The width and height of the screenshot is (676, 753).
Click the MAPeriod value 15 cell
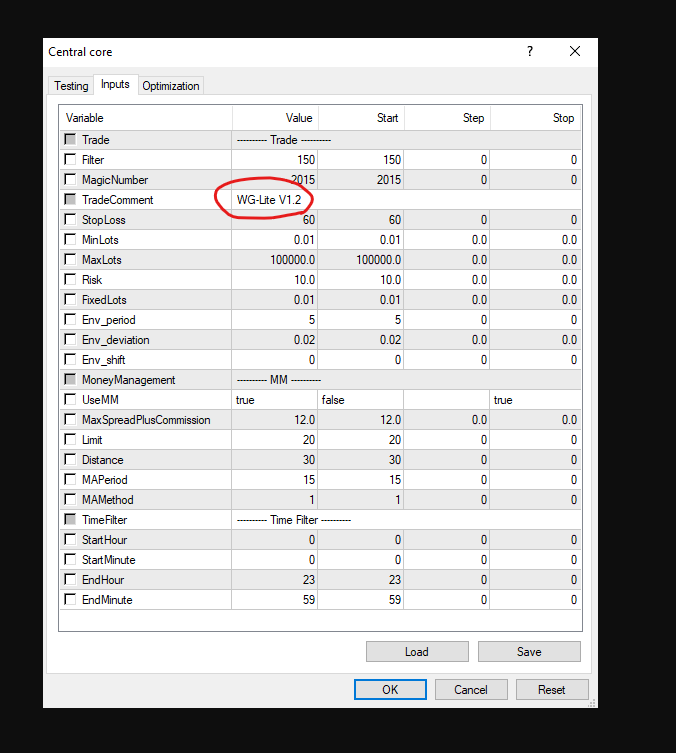[275, 480]
